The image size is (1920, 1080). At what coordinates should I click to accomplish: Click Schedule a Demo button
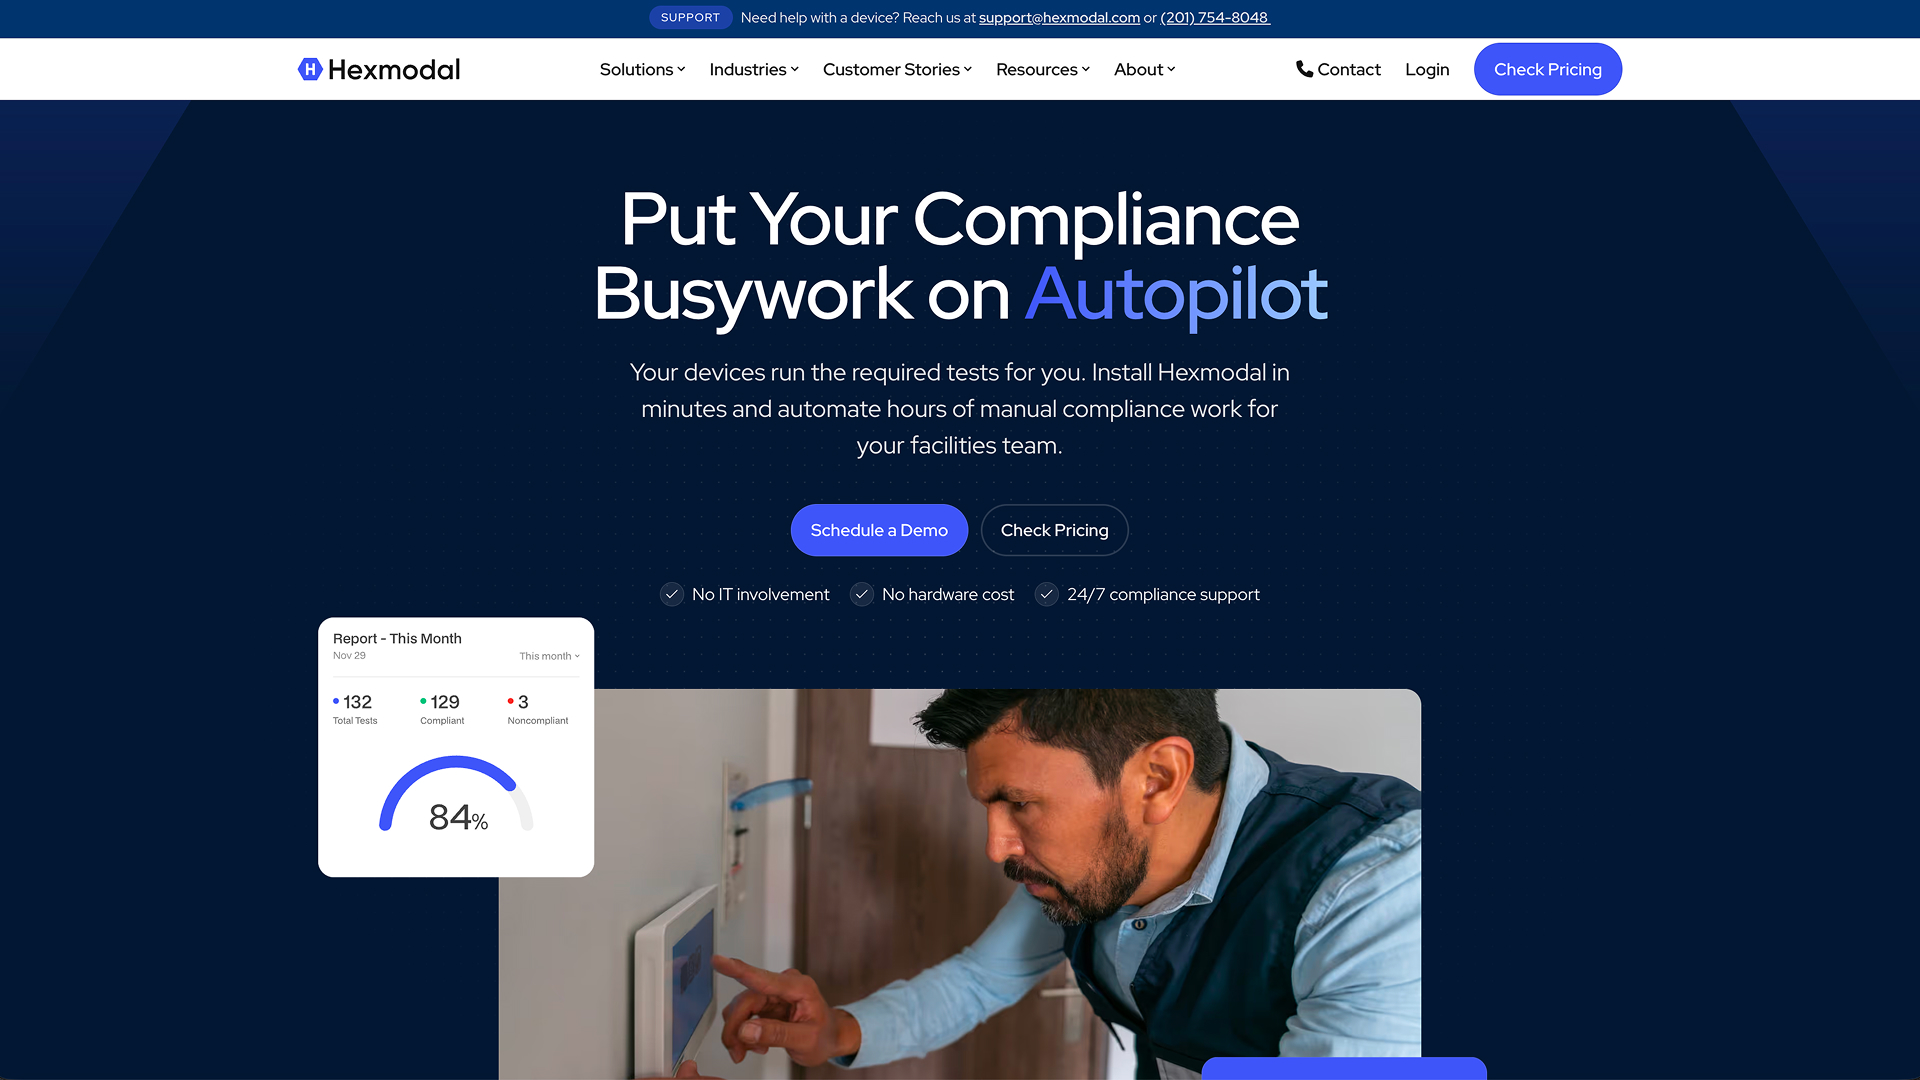[879, 530]
